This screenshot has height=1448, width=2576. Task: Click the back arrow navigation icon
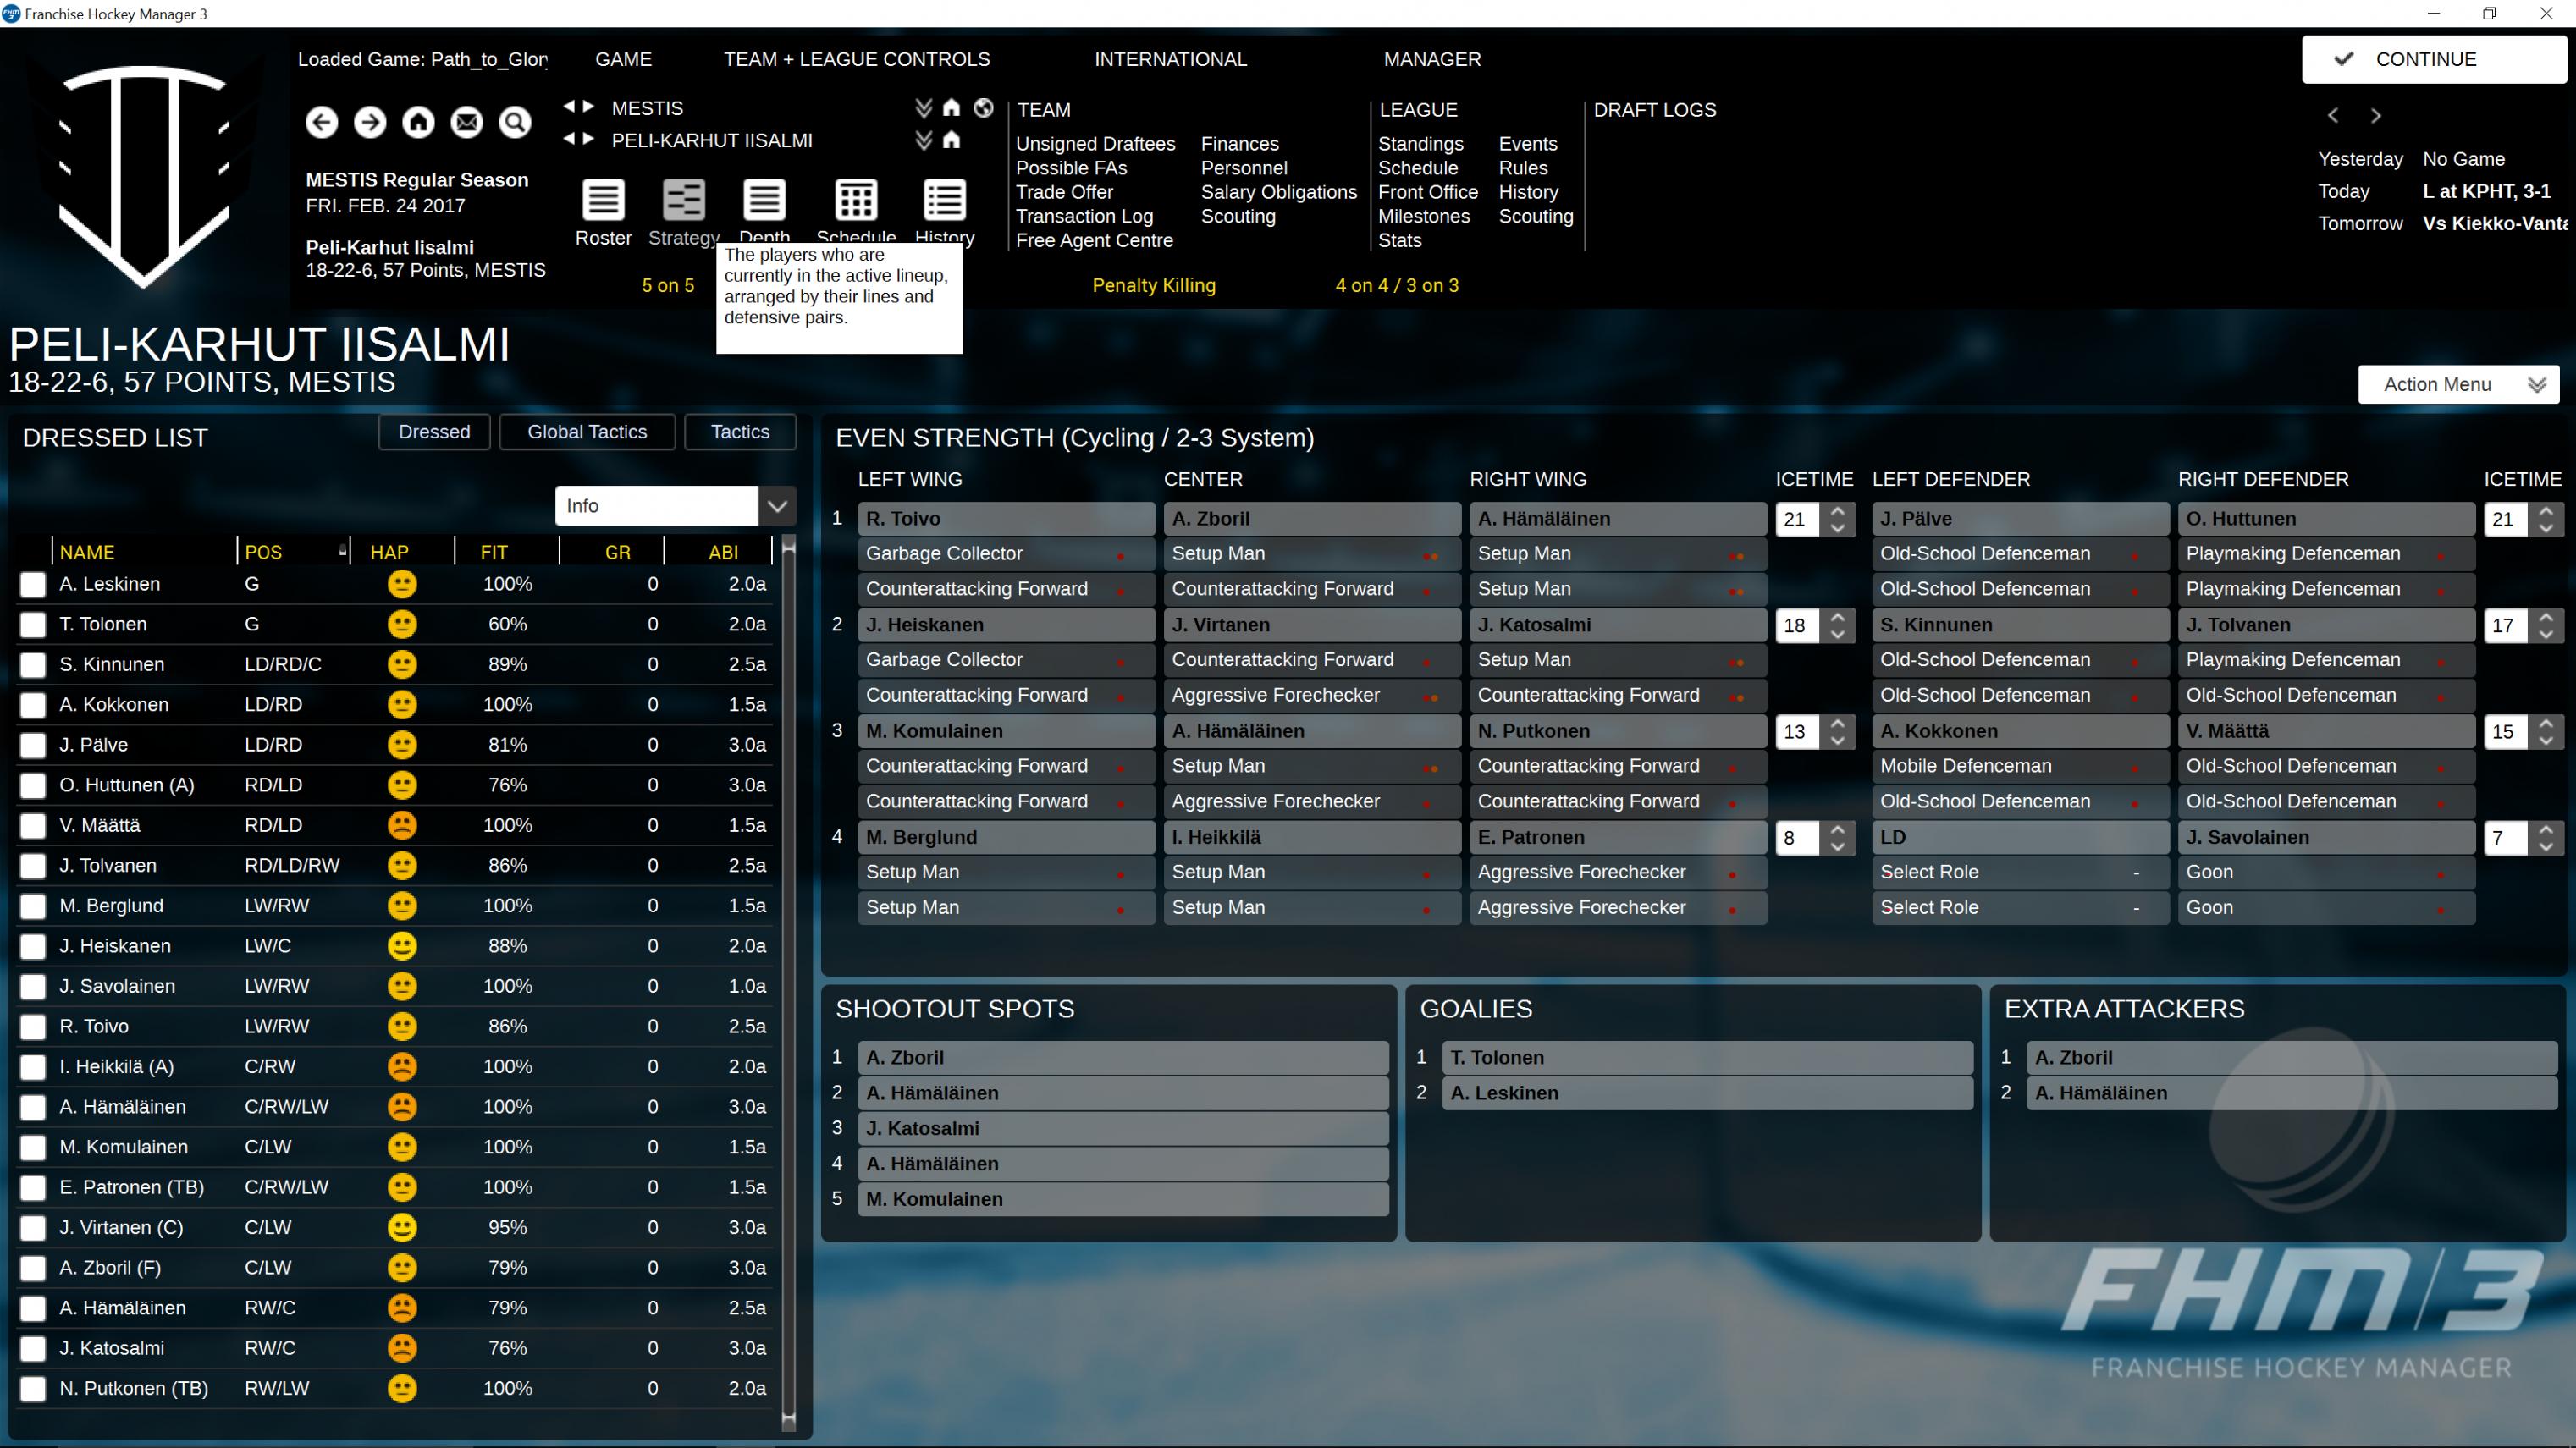pyautogui.click(x=321, y=122)
